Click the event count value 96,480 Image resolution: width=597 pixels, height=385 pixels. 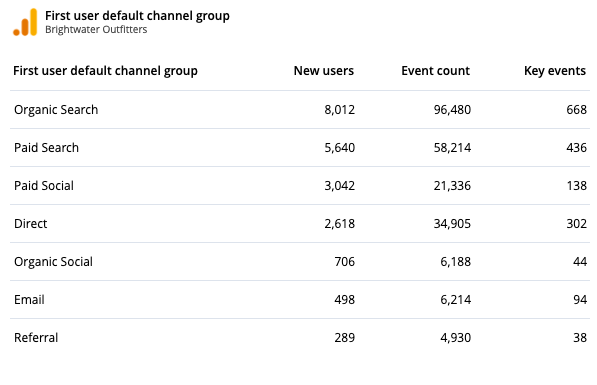point(452,110)
